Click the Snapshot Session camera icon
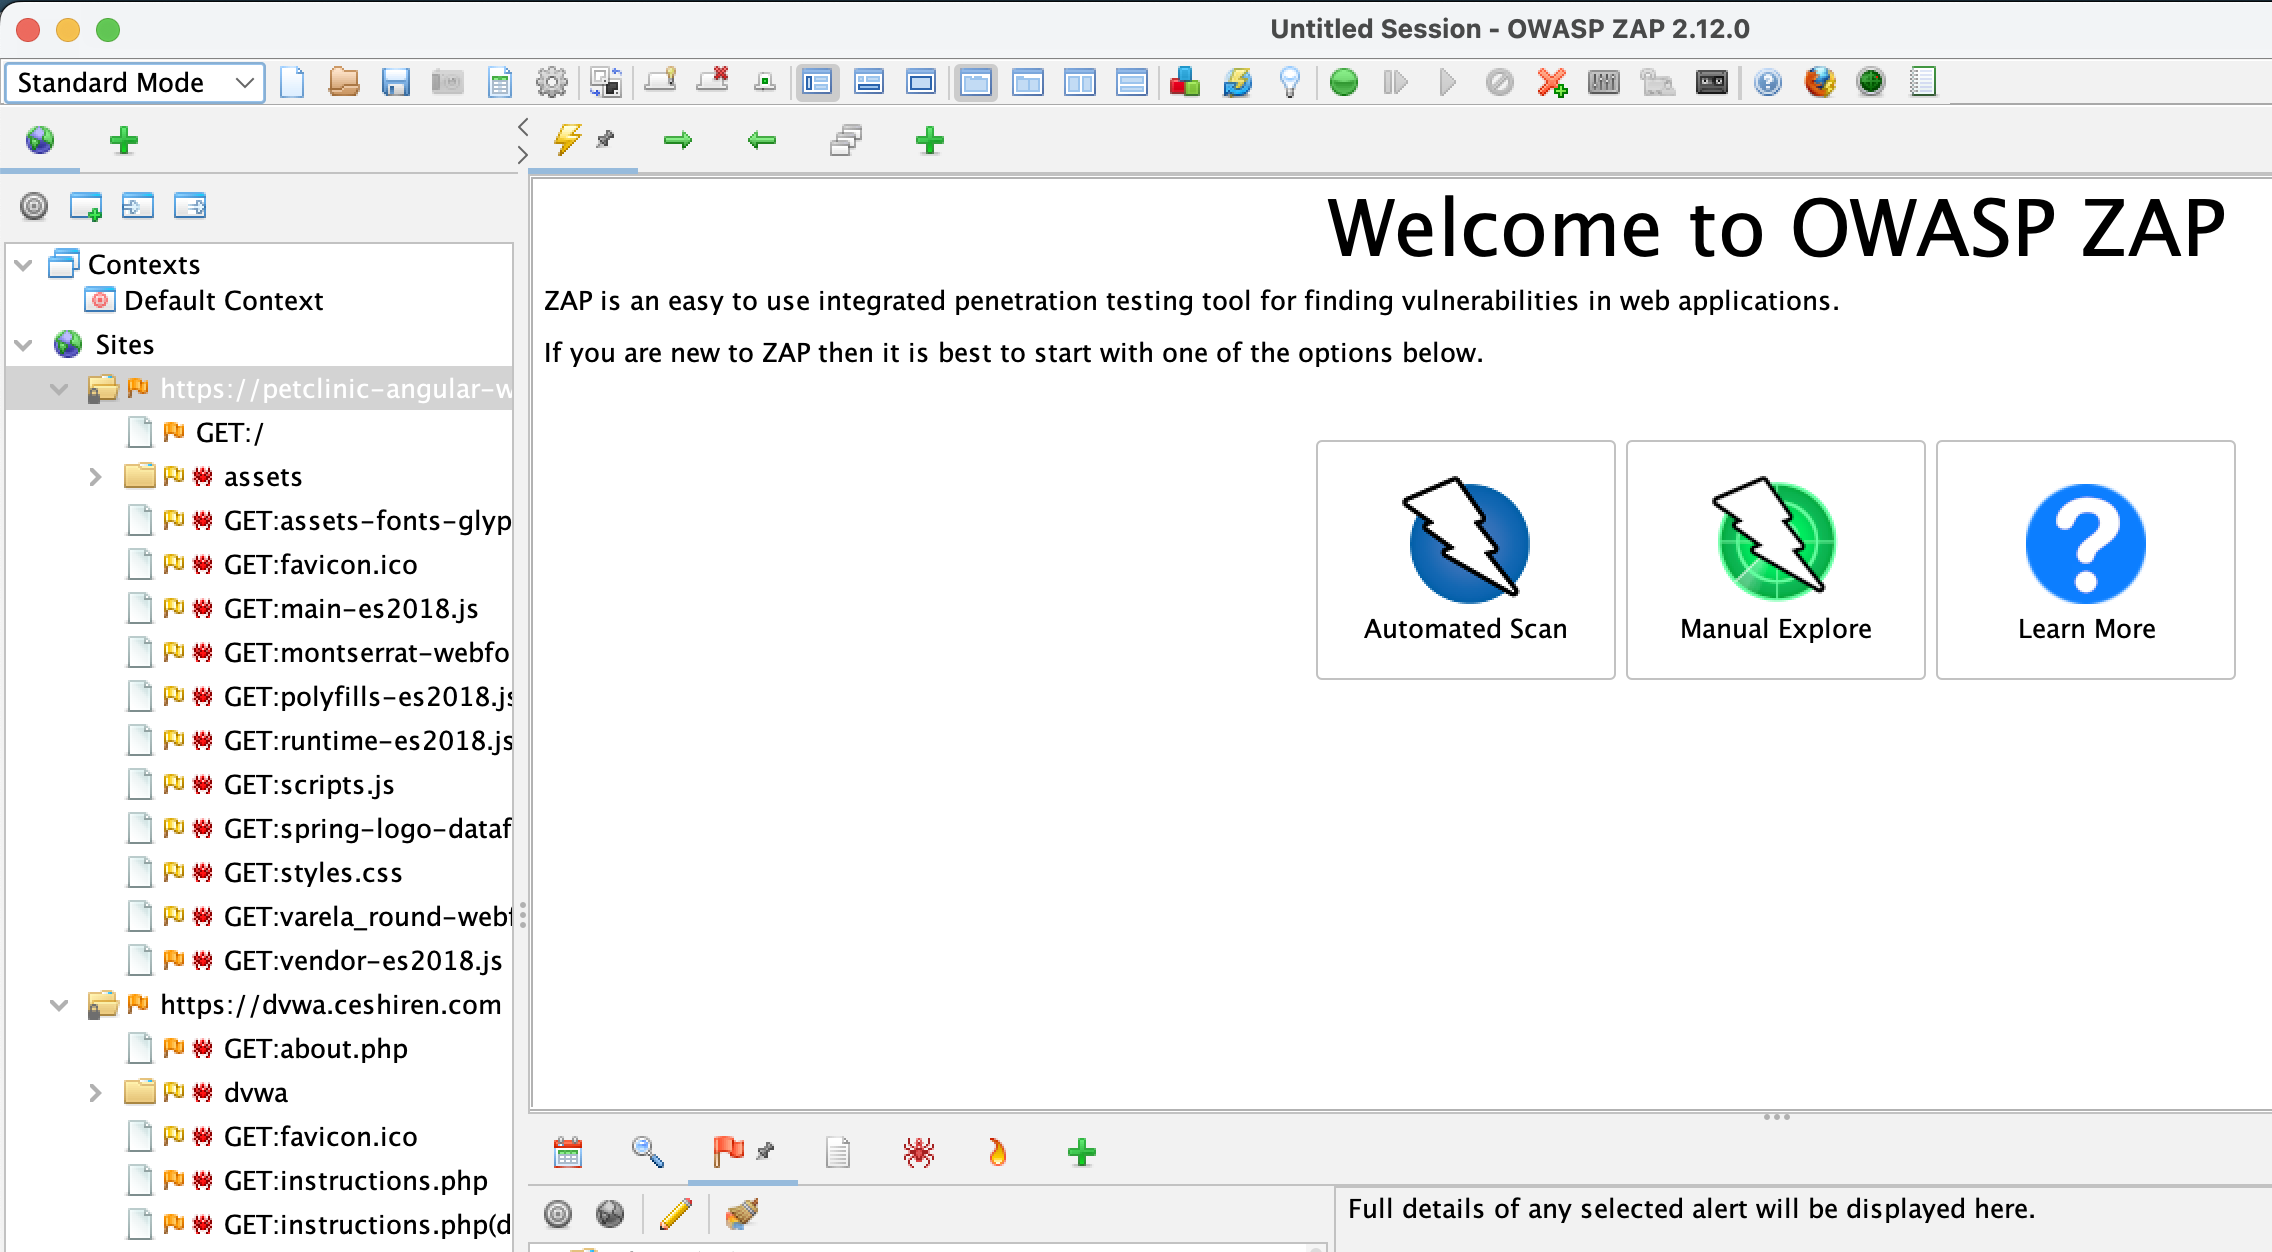Screen dimensions: 2272x1252 pos(447,83)
